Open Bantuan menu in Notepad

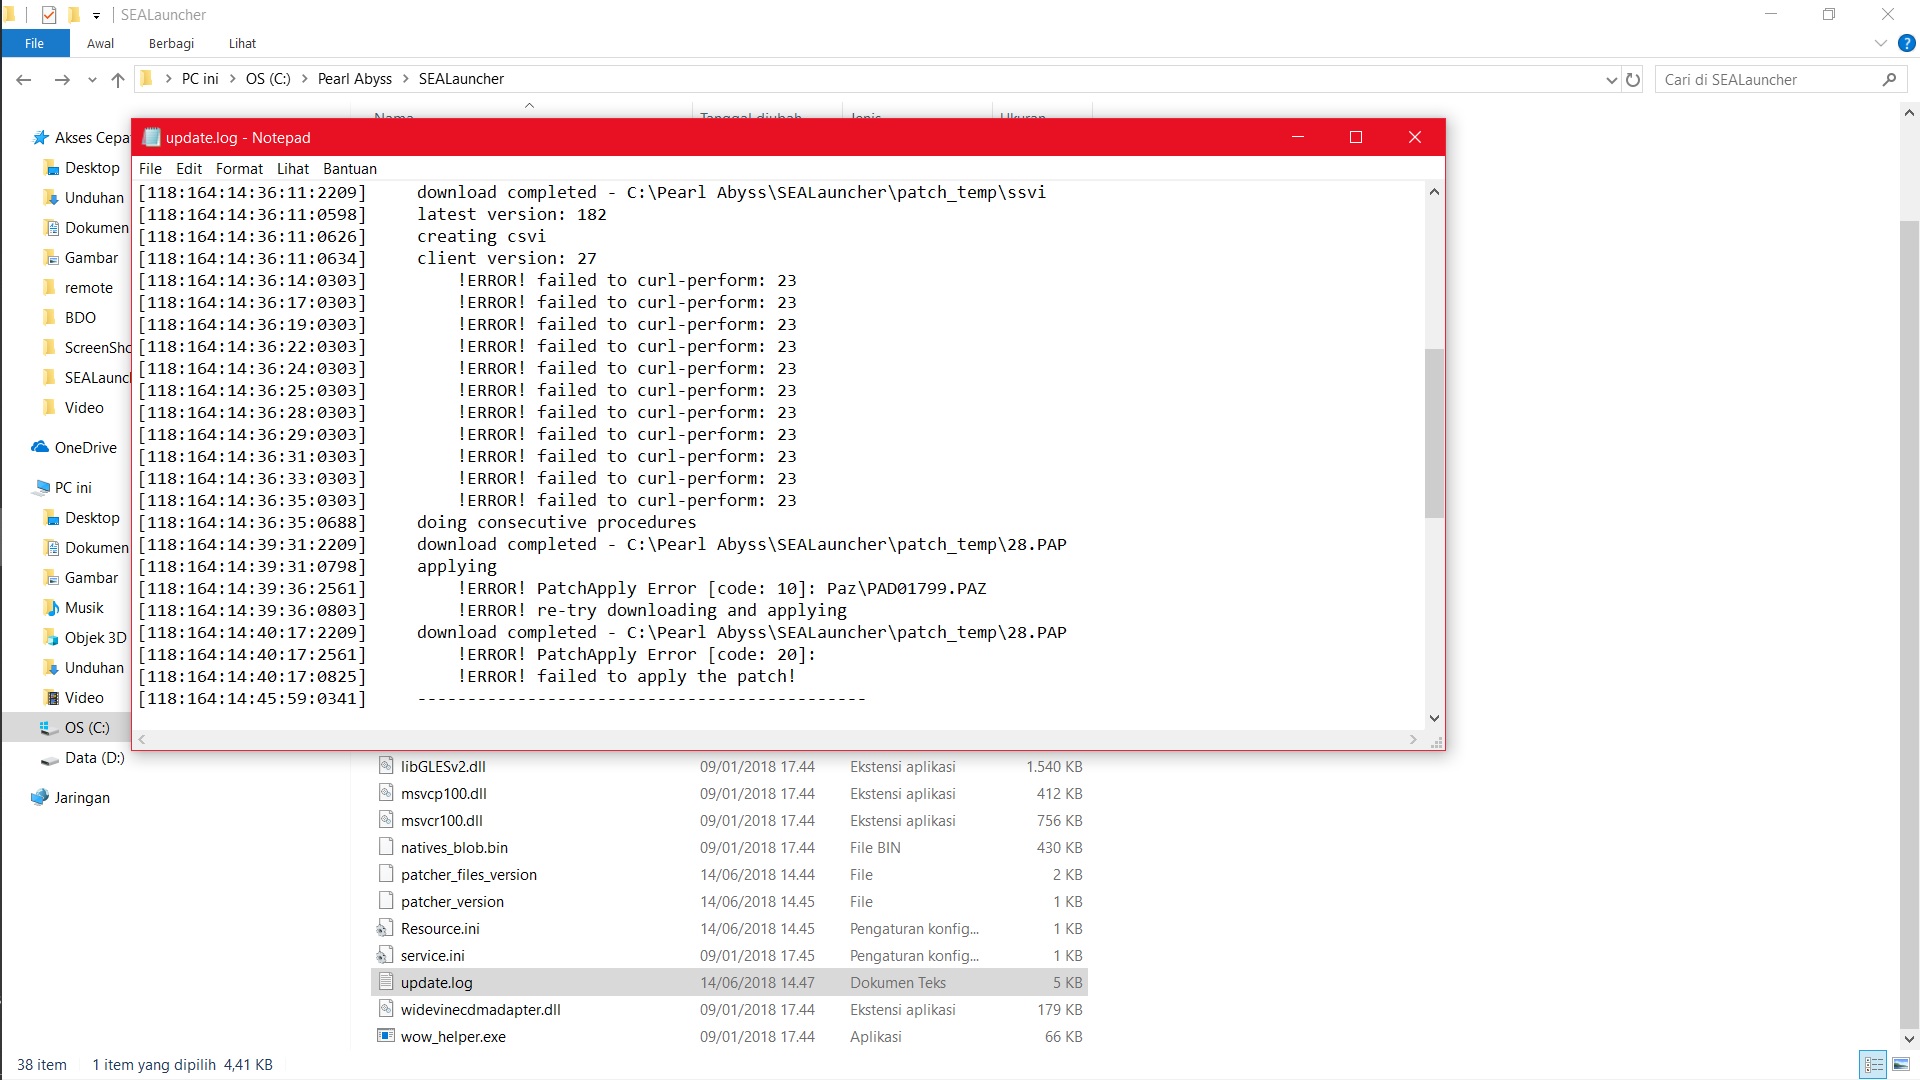point(350,169)
